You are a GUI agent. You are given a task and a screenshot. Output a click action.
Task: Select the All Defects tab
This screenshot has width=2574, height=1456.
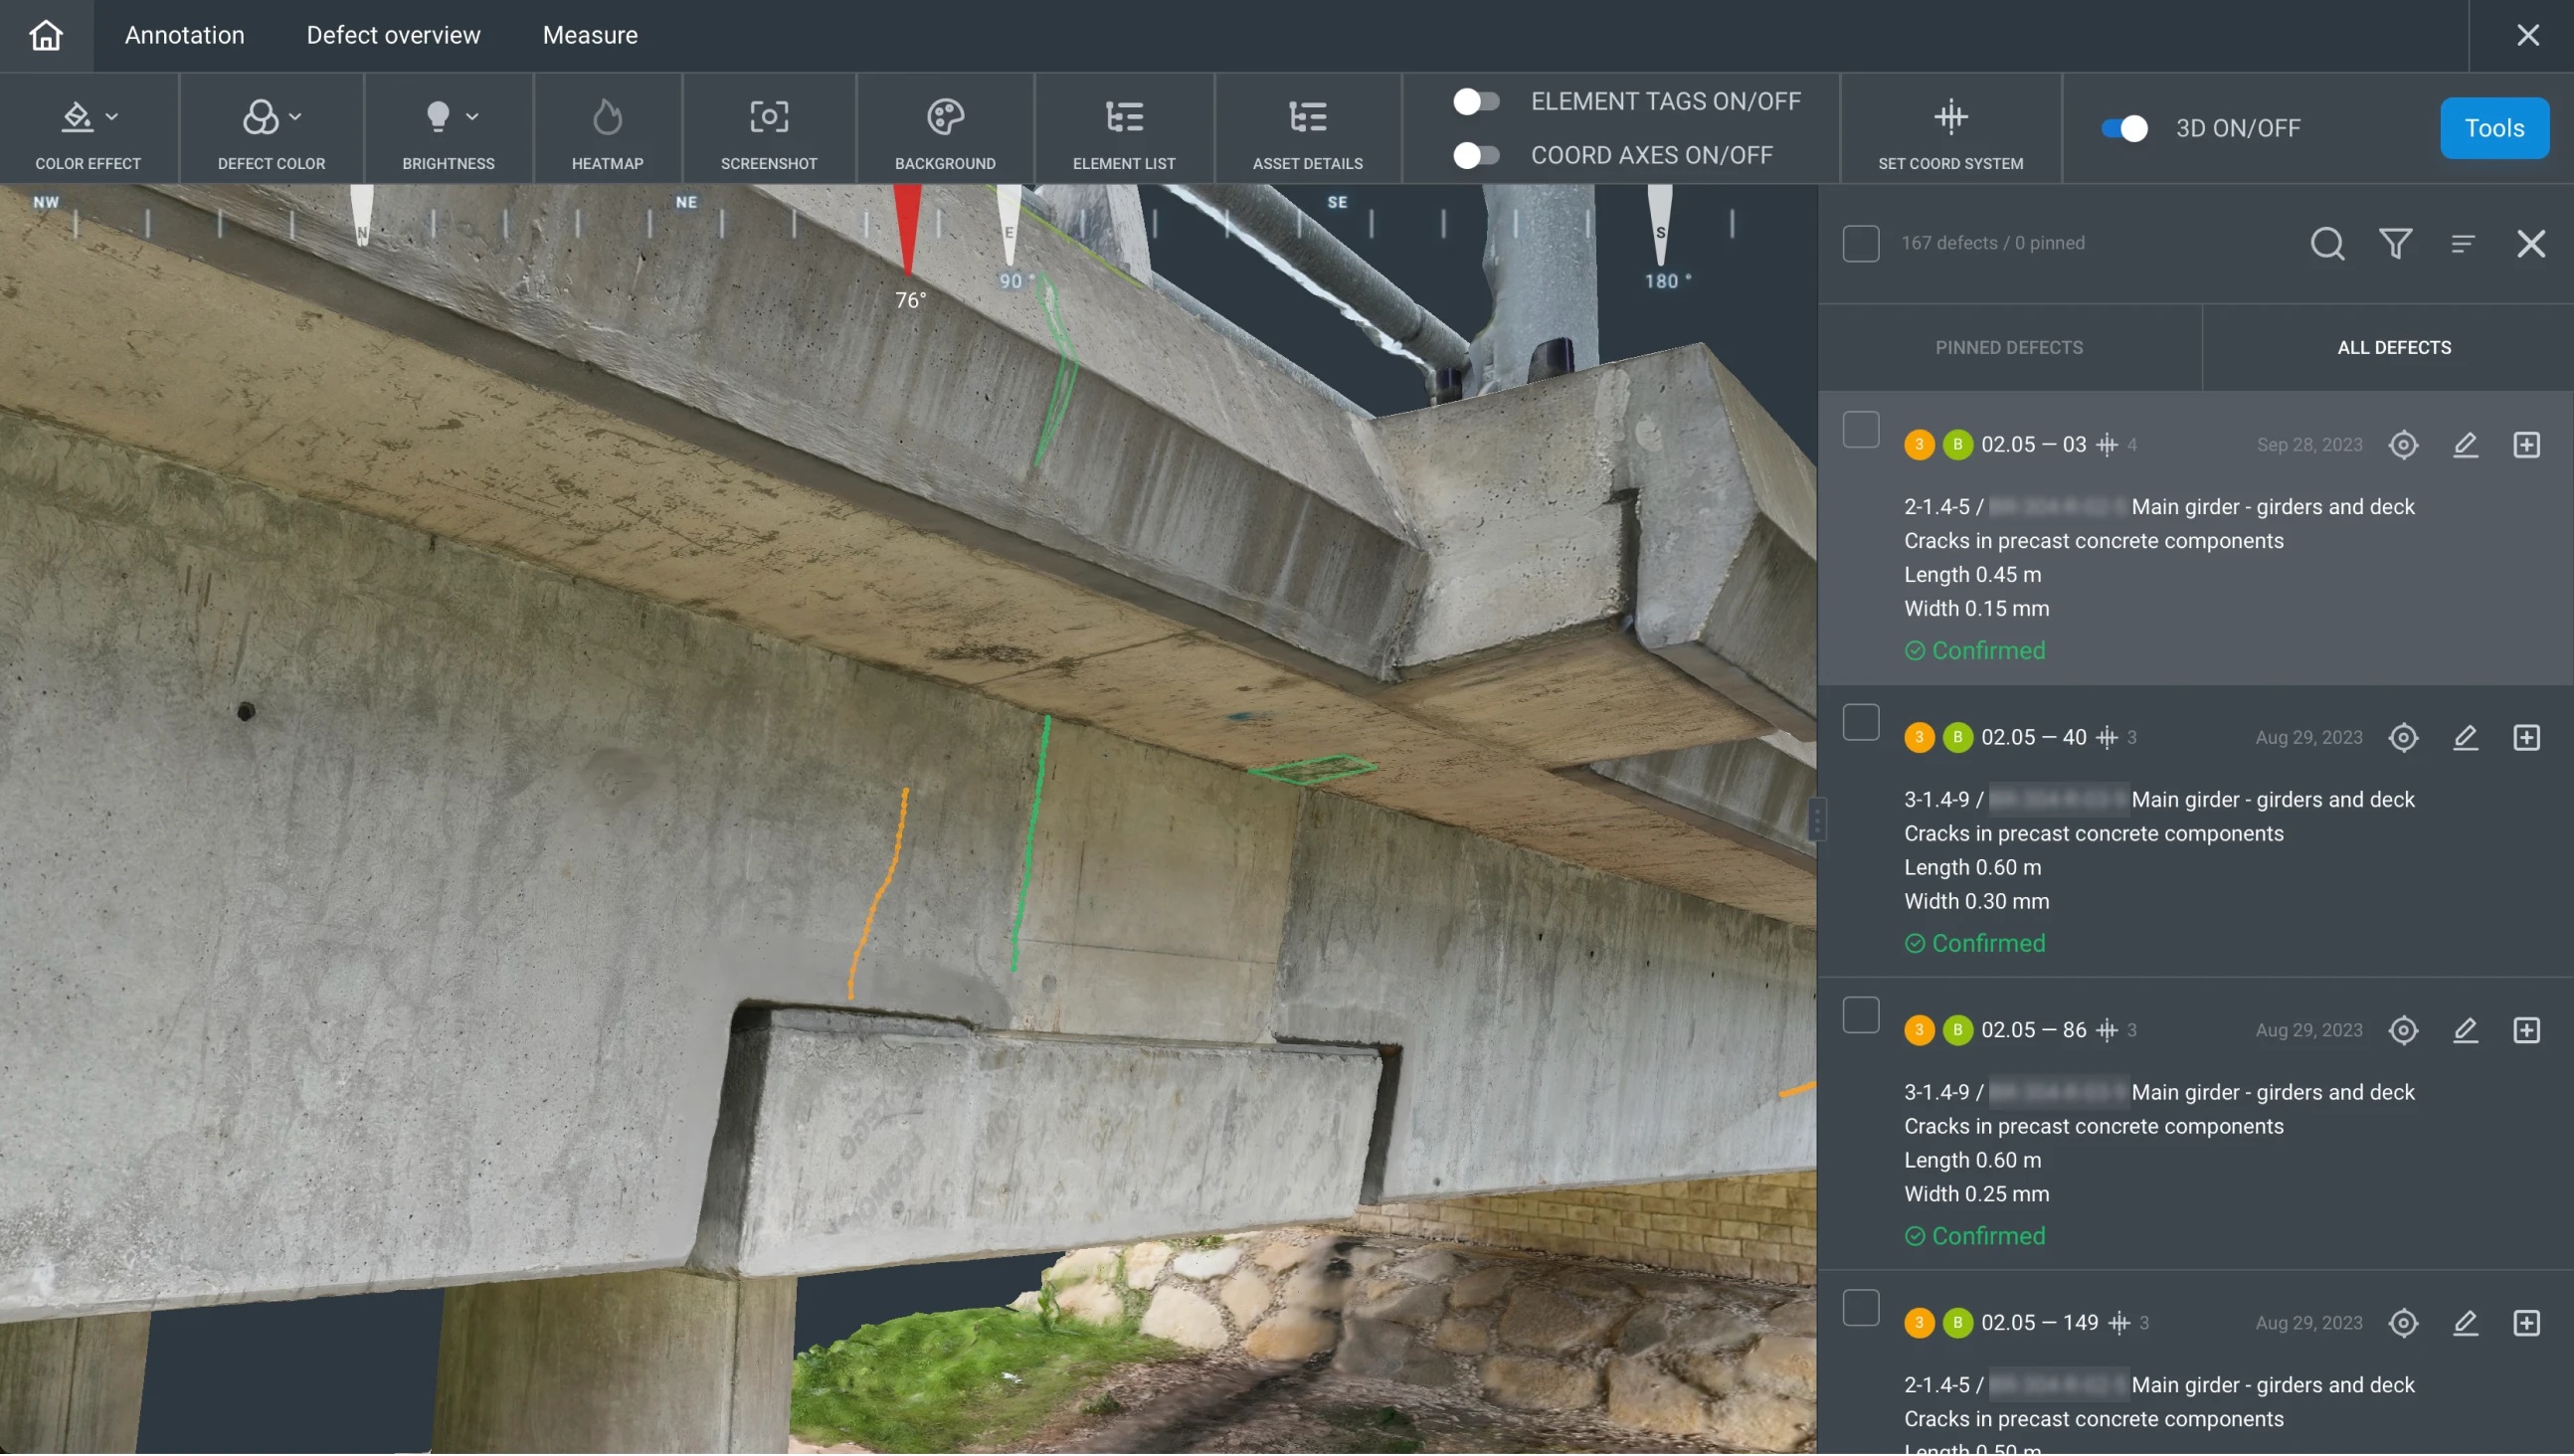[2393, 348]
